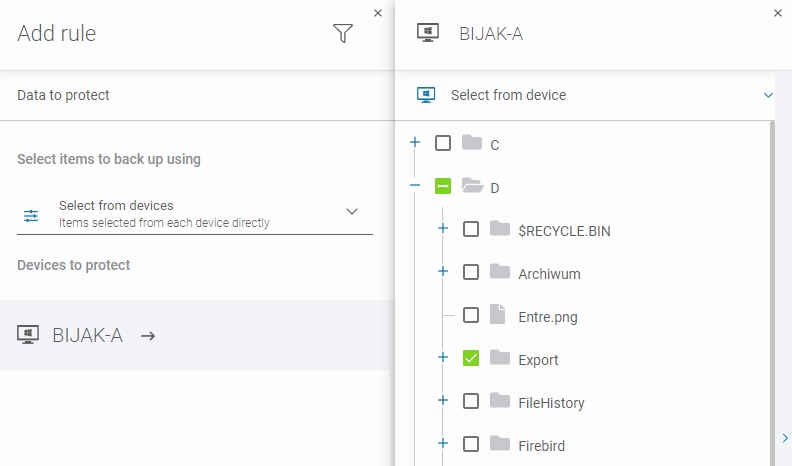This screenshot has height=466, width=792.
Task: Open the Select from devices dropdown
Action: [351, 212]
